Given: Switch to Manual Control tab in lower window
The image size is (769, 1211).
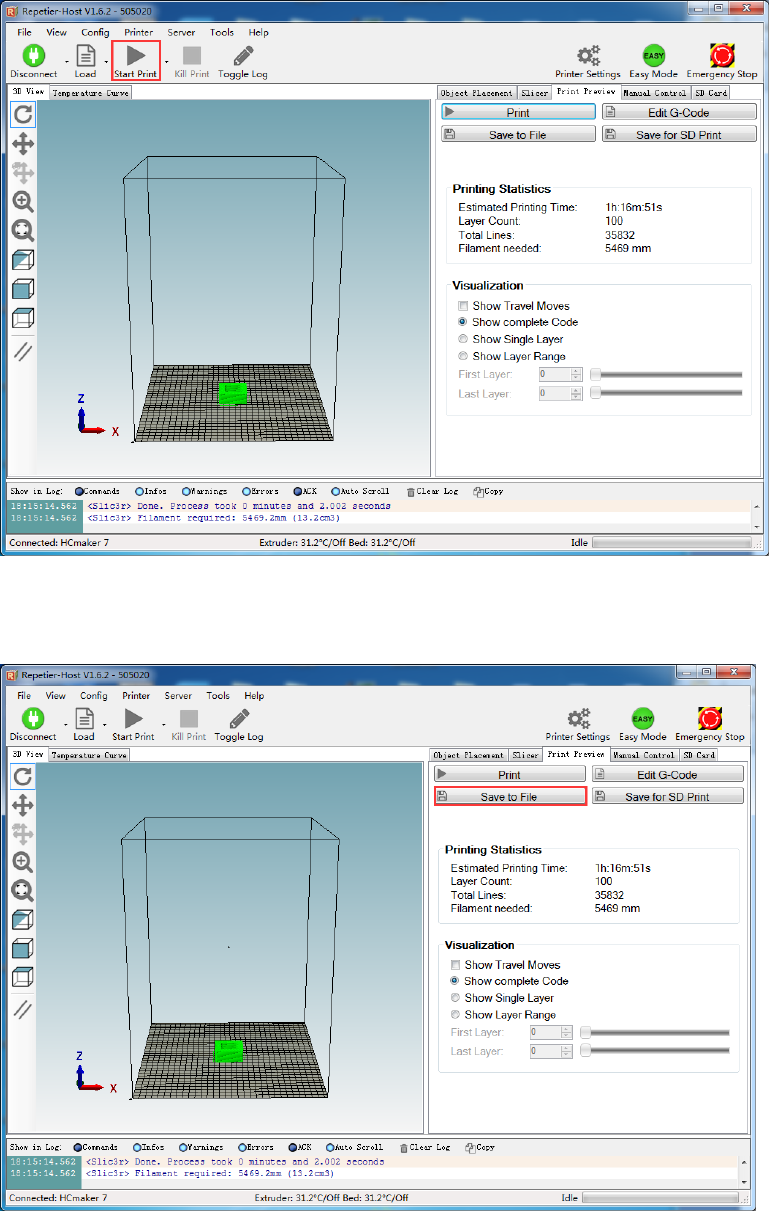Looking at the screenshot, I should pos(644,755).
